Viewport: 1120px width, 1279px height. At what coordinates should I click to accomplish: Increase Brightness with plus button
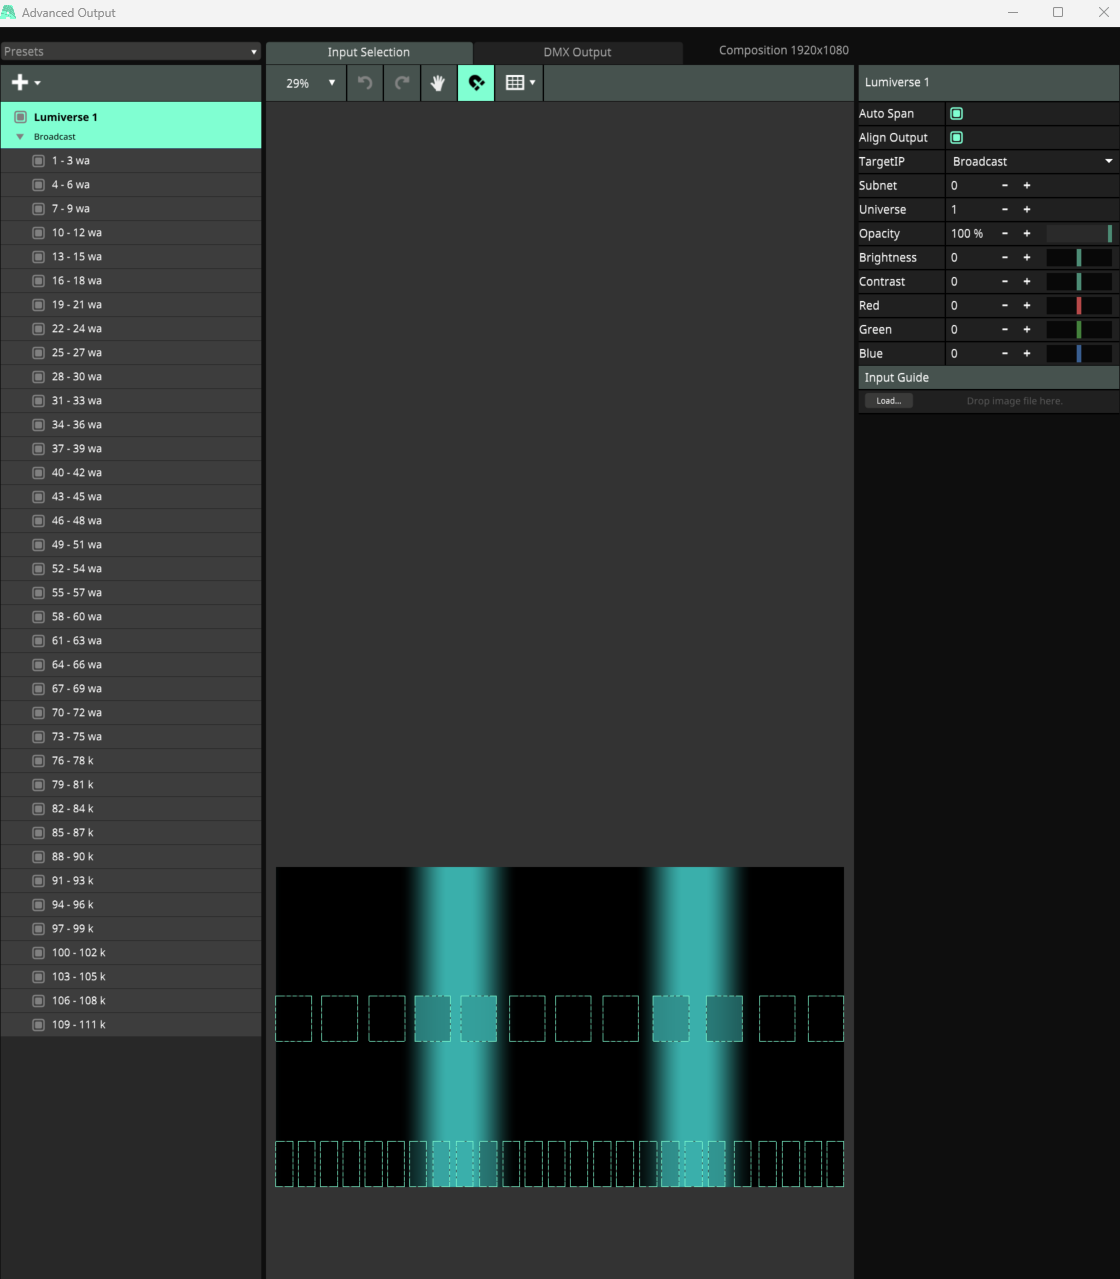pos(1027,258)
